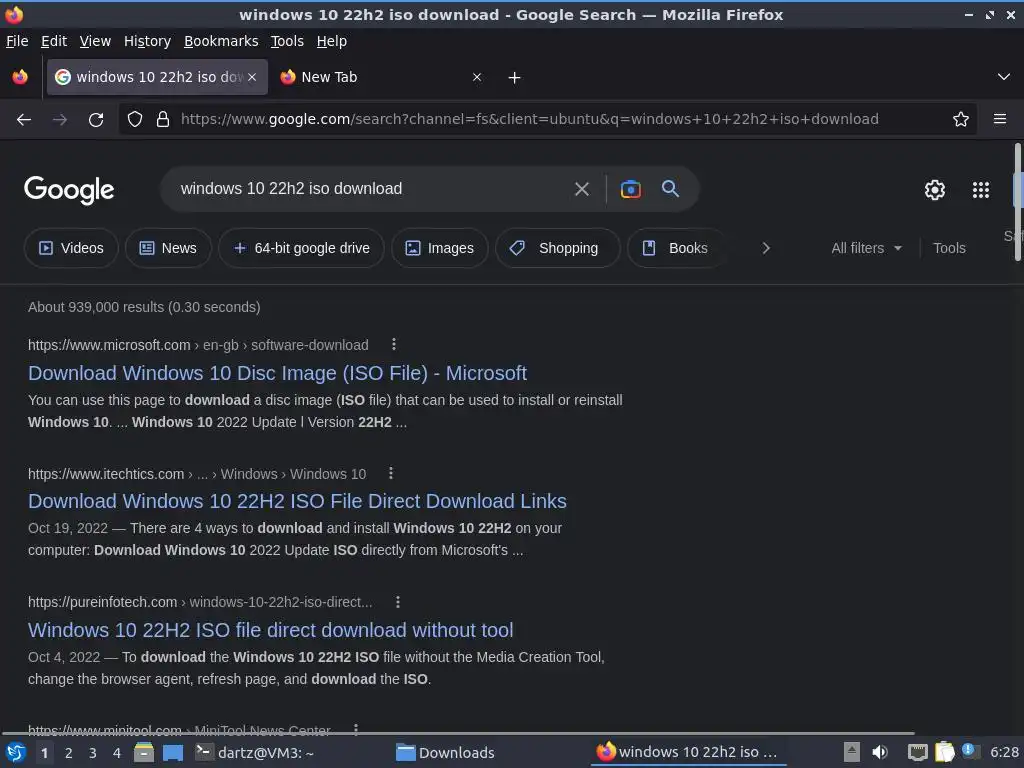
Task: Open the Firefox hamburger application menu
Action: (1000, 120)
